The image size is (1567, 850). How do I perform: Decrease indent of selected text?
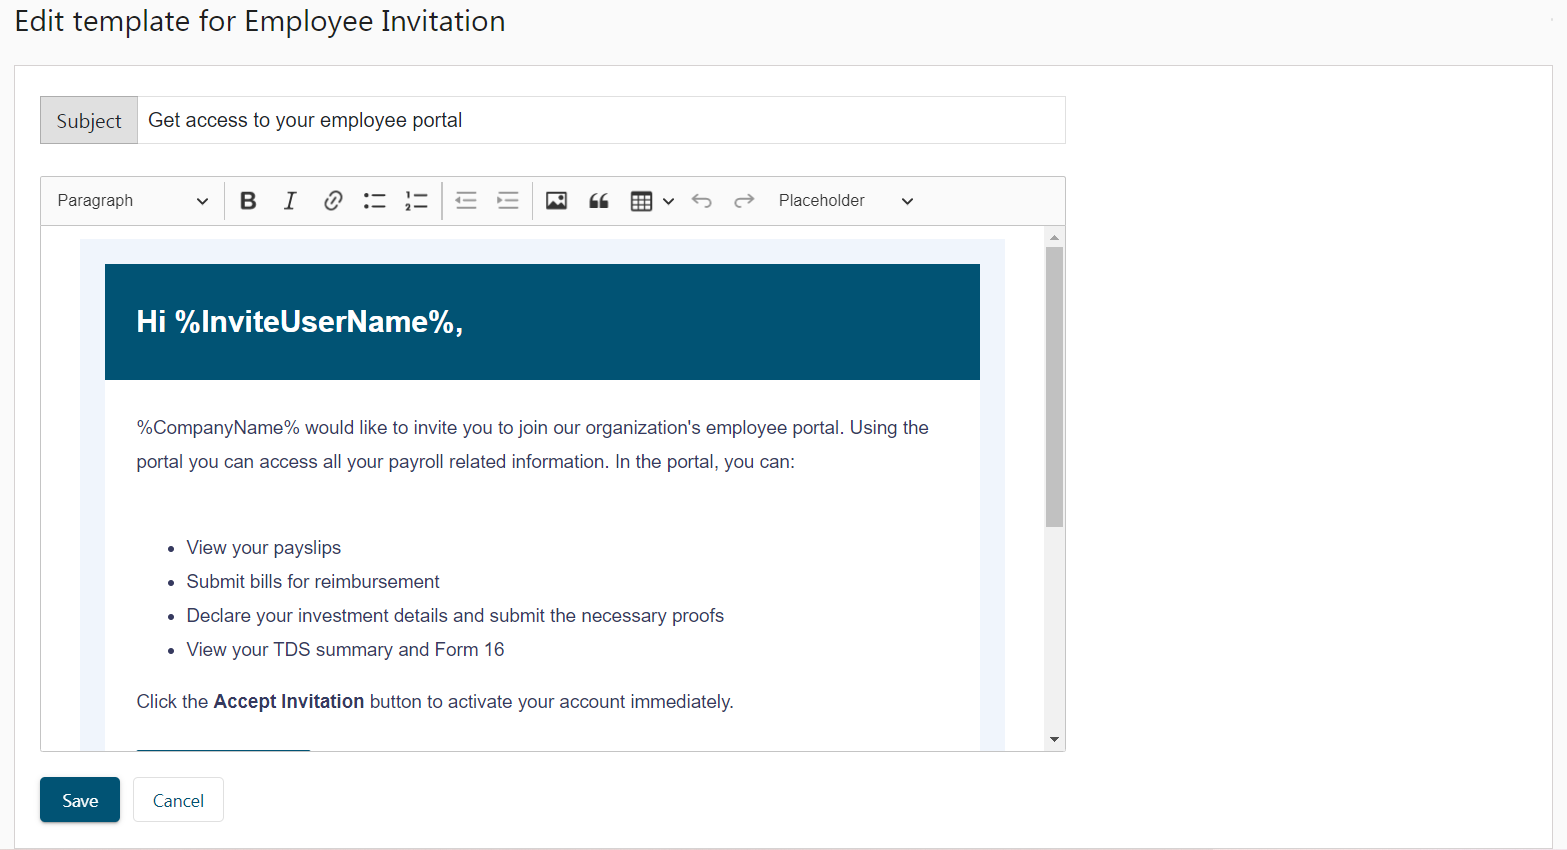coord(466,201)
